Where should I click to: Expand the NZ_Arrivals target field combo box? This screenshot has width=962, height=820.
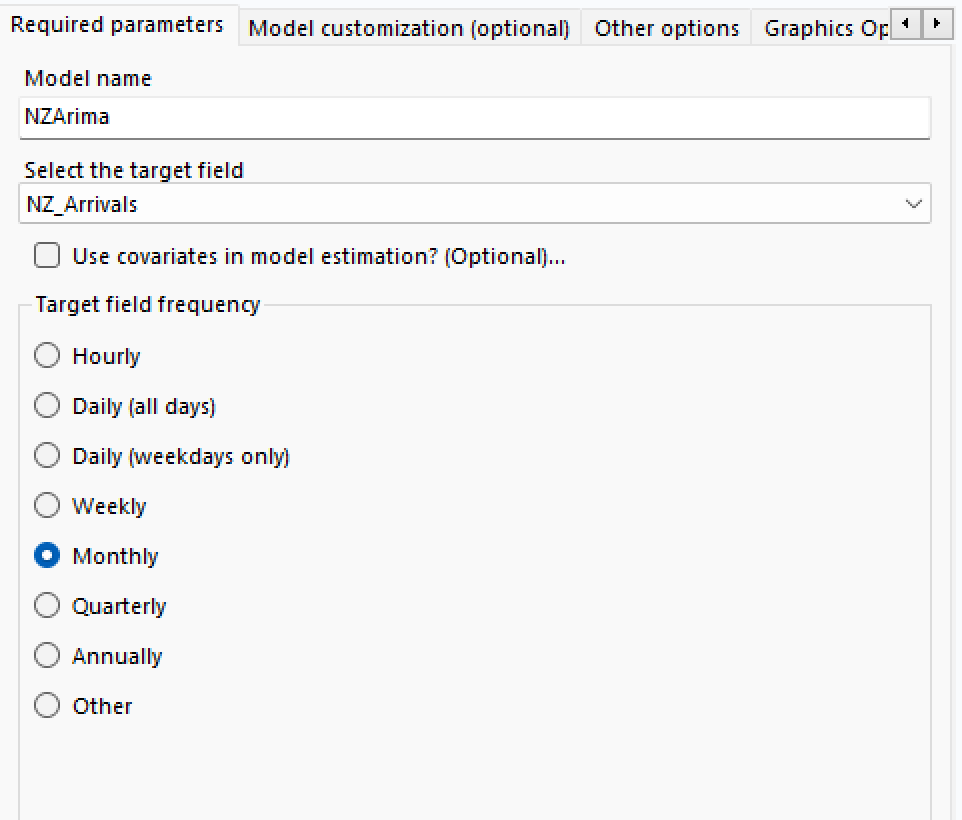(470, 204)
